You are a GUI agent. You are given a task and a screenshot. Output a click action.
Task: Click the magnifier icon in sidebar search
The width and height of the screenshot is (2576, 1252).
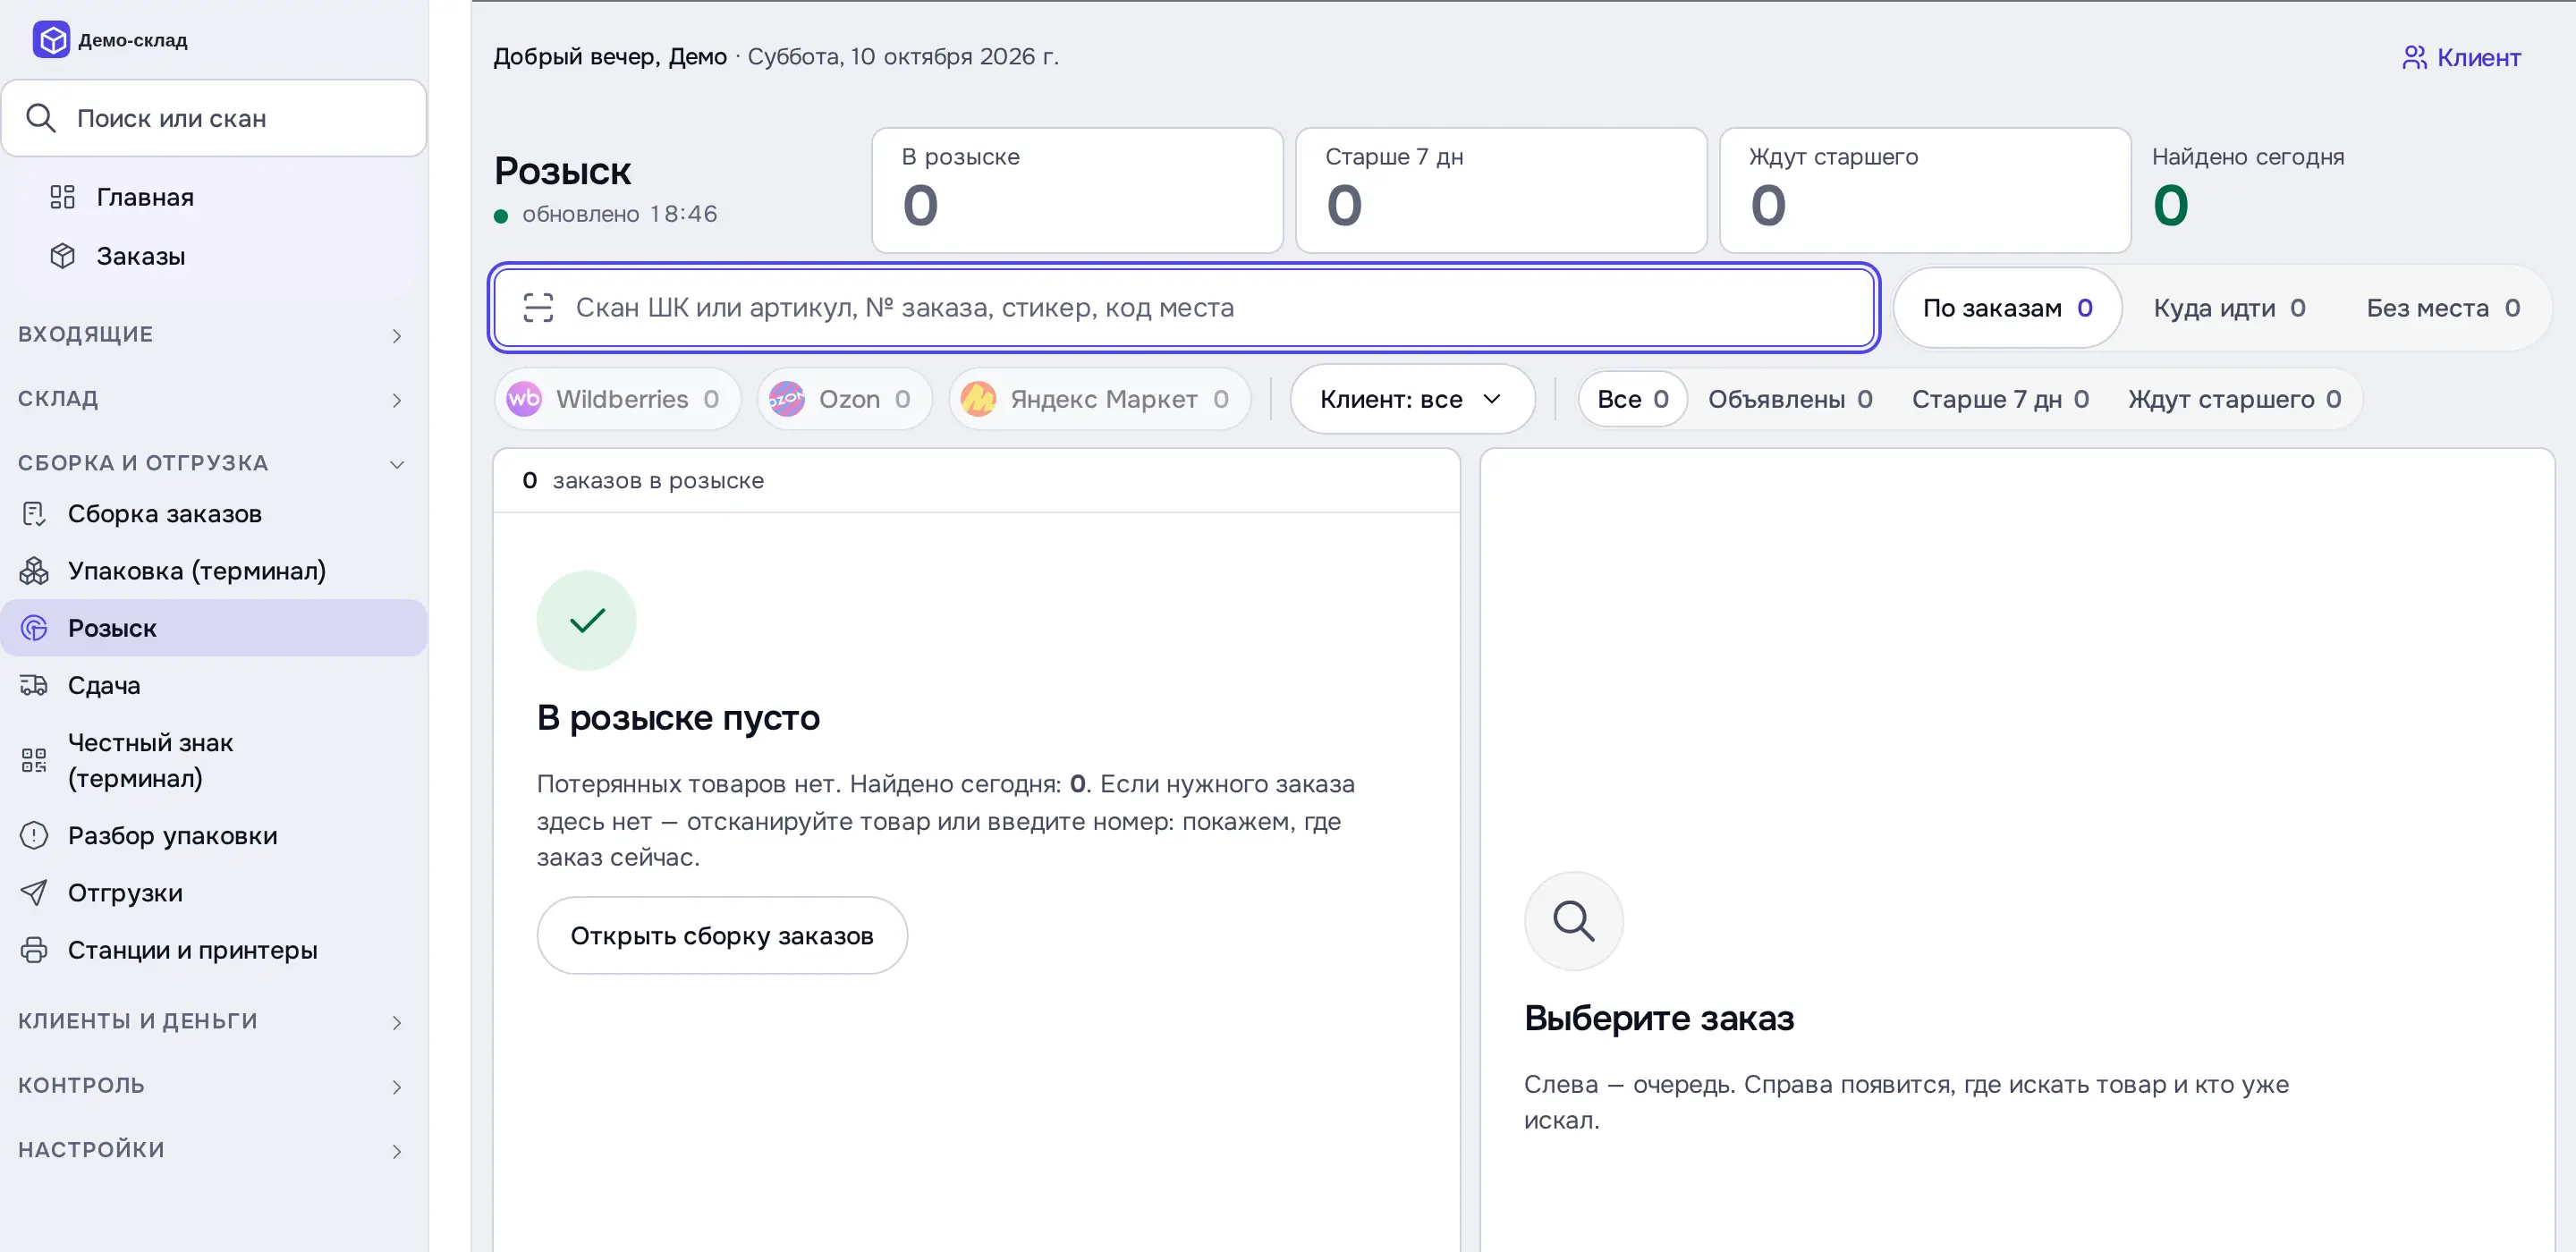[x=40, y=118]
